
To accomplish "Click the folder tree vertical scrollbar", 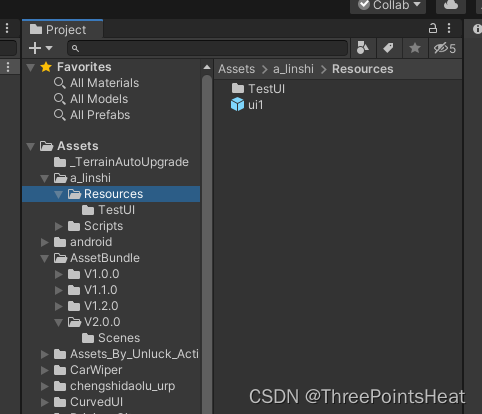I will pos(207,244).
